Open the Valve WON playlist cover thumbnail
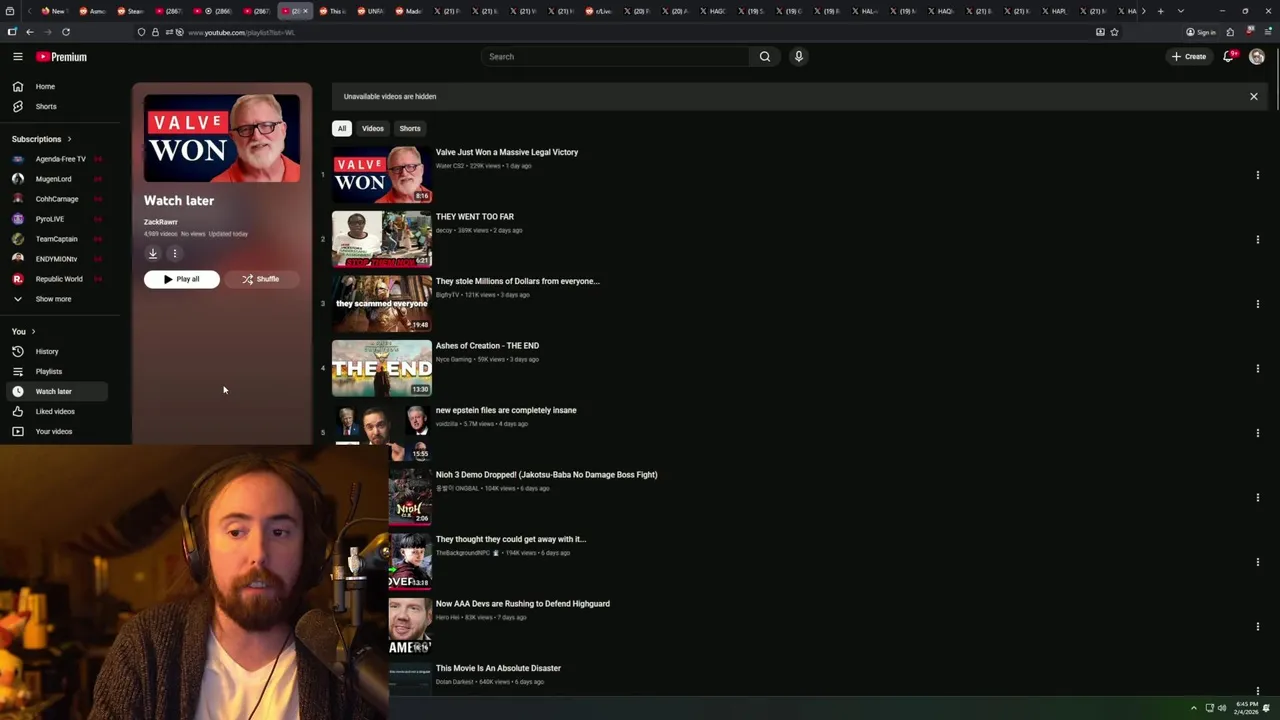 pos(222,139)
